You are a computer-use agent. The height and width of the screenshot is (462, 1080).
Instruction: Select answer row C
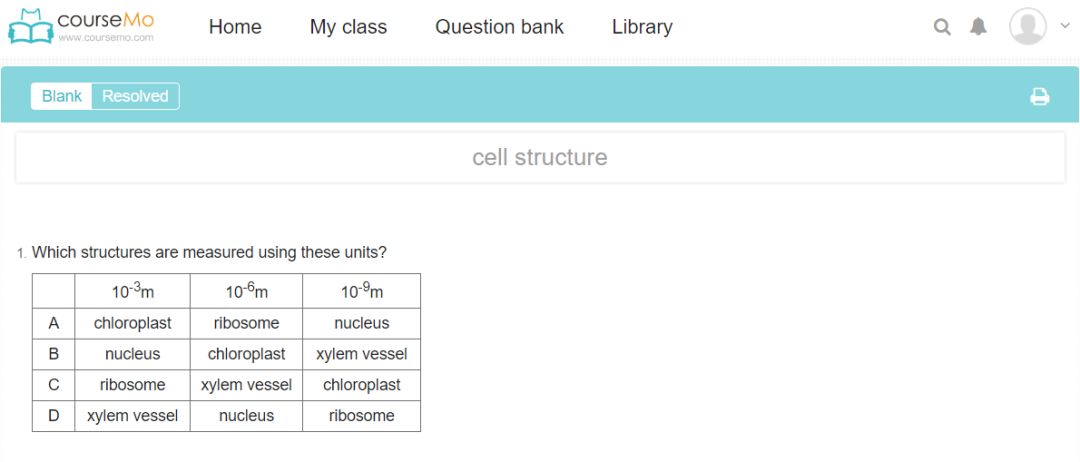point(54,385)
